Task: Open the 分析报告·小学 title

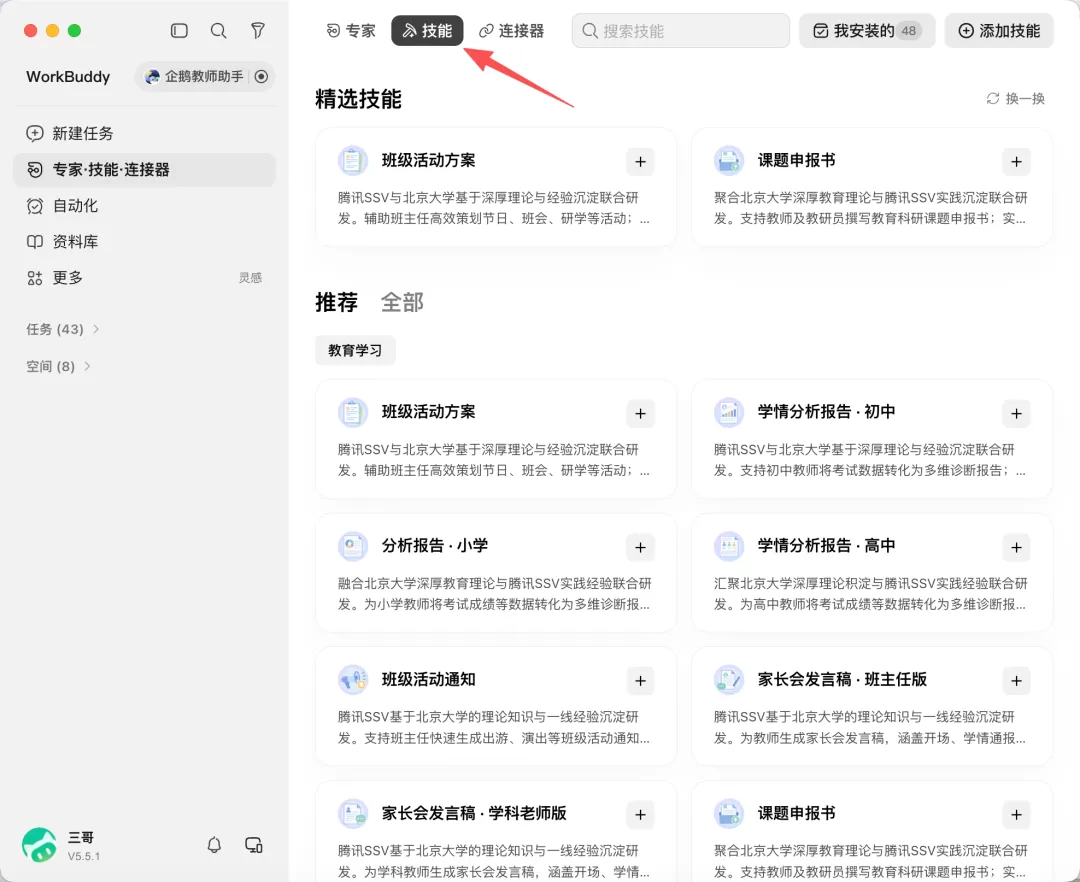Action: pyautogui.click(x=435, y=545)
